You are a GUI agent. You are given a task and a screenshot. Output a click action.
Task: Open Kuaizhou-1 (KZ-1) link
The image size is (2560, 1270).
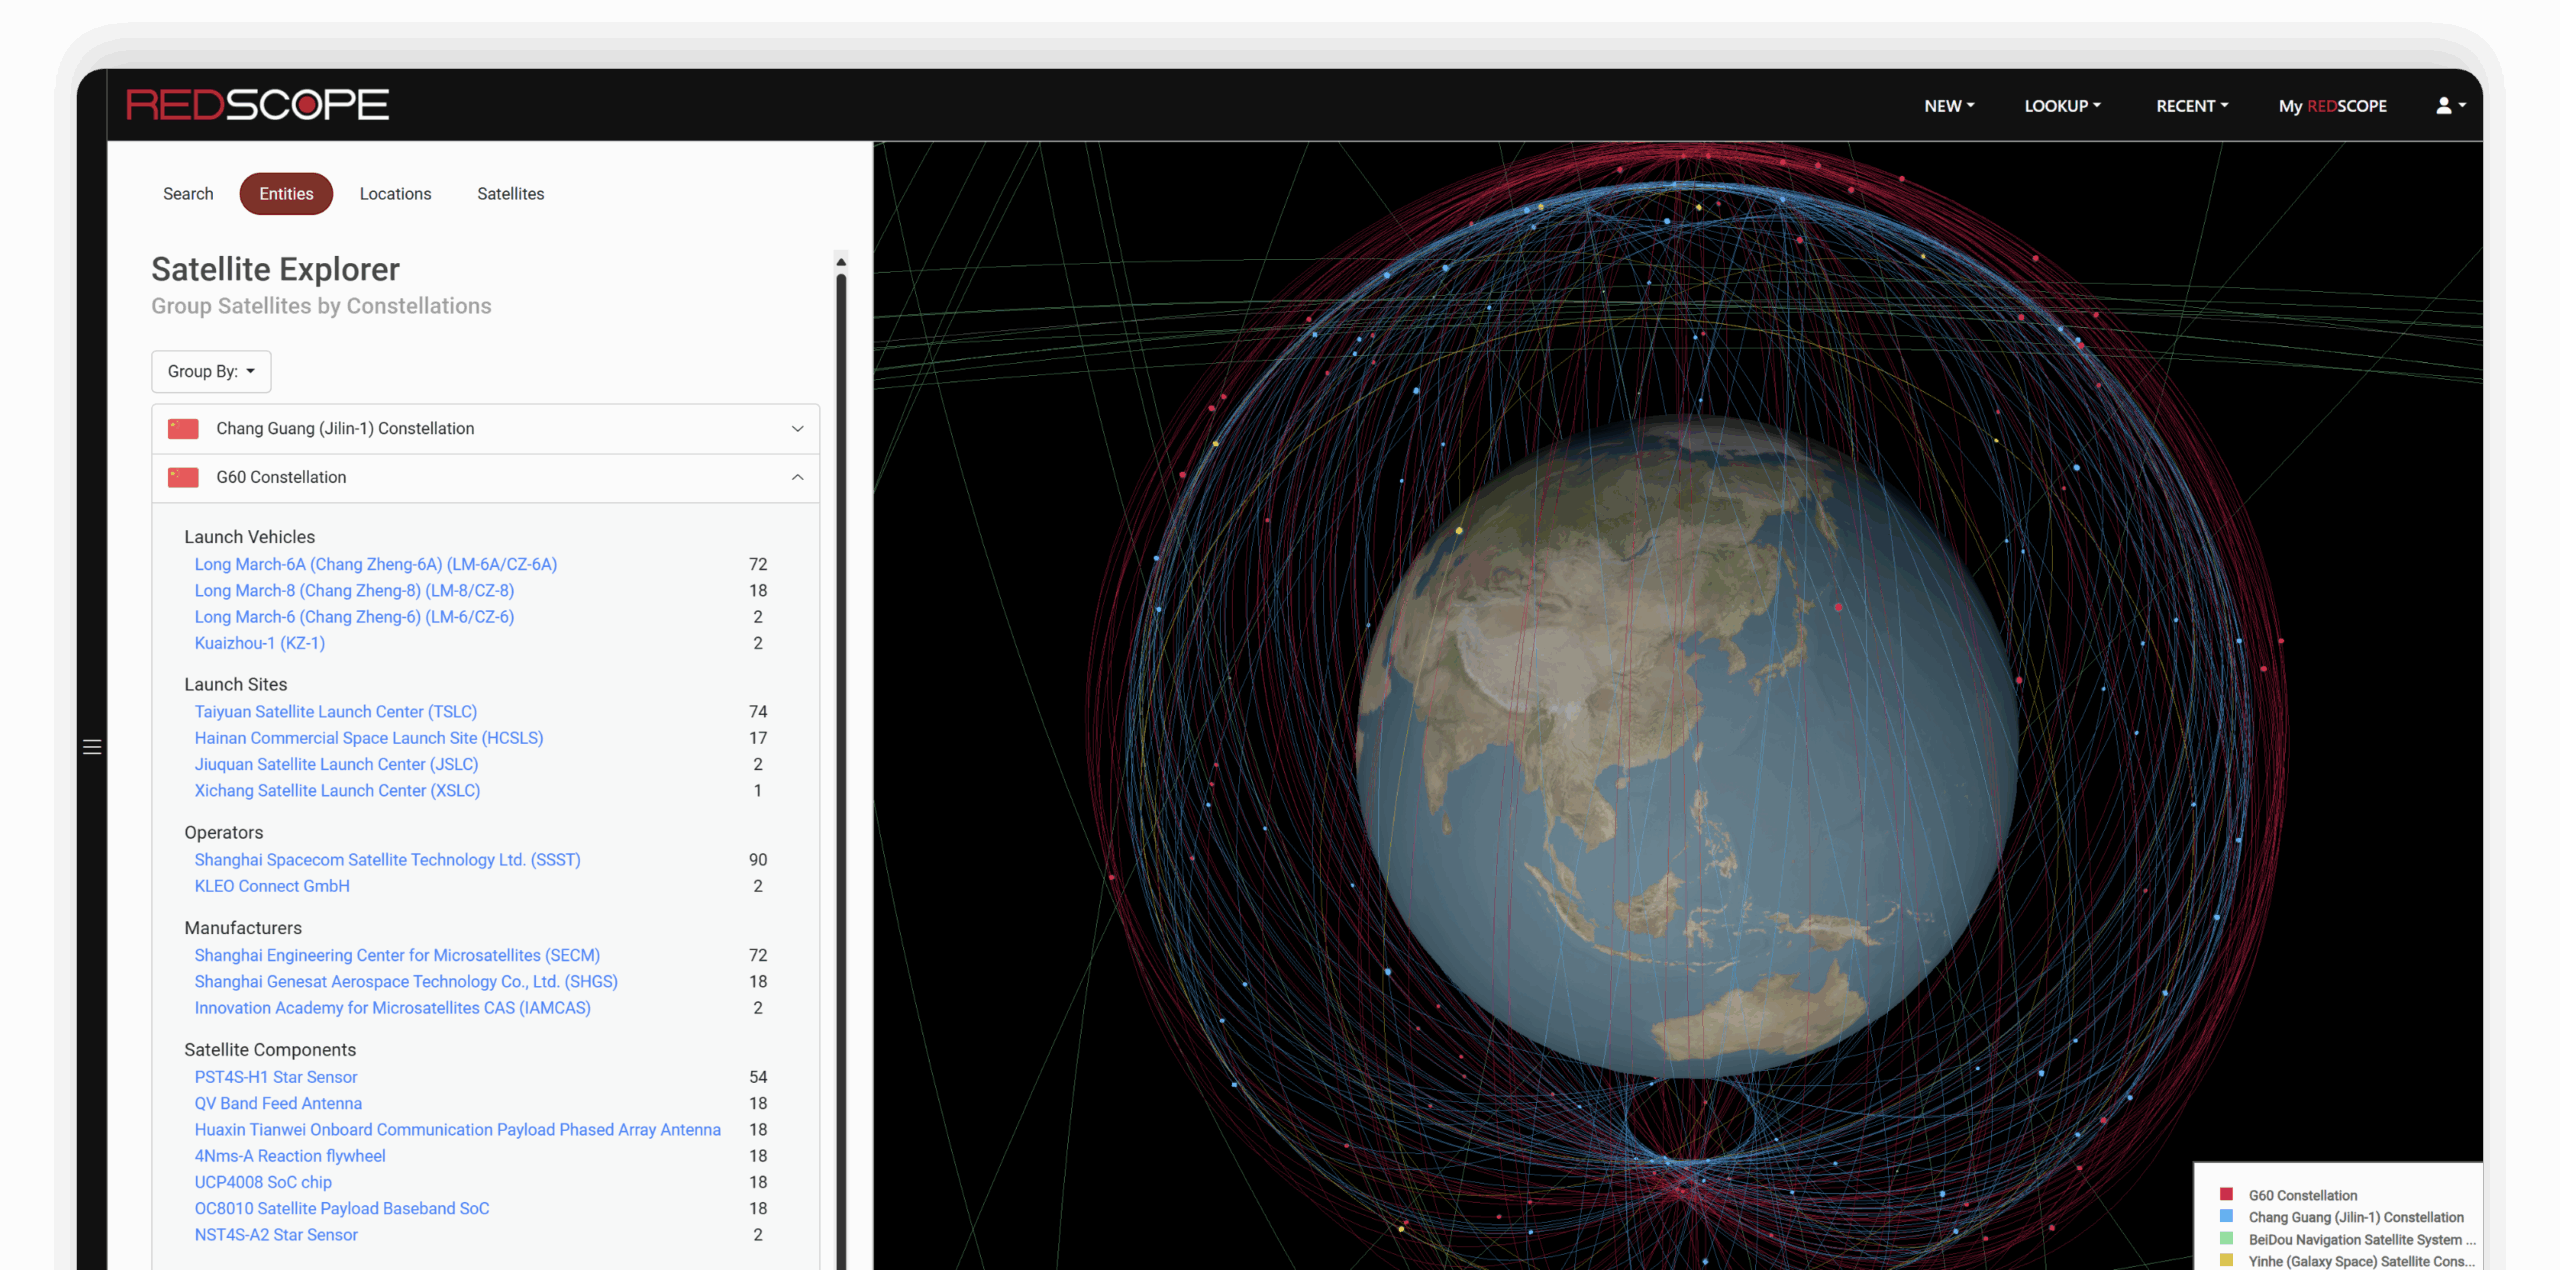tap(260, 643)
